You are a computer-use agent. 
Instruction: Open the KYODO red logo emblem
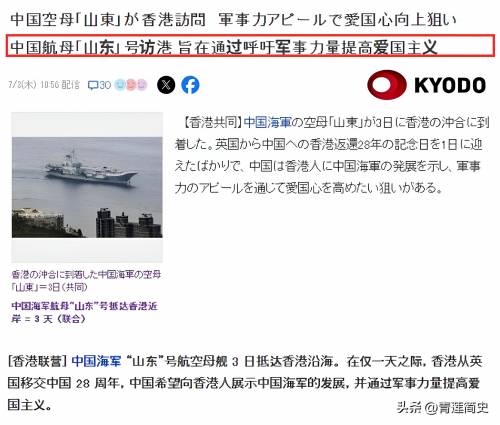pyautogui.click(x=387, y=85)
